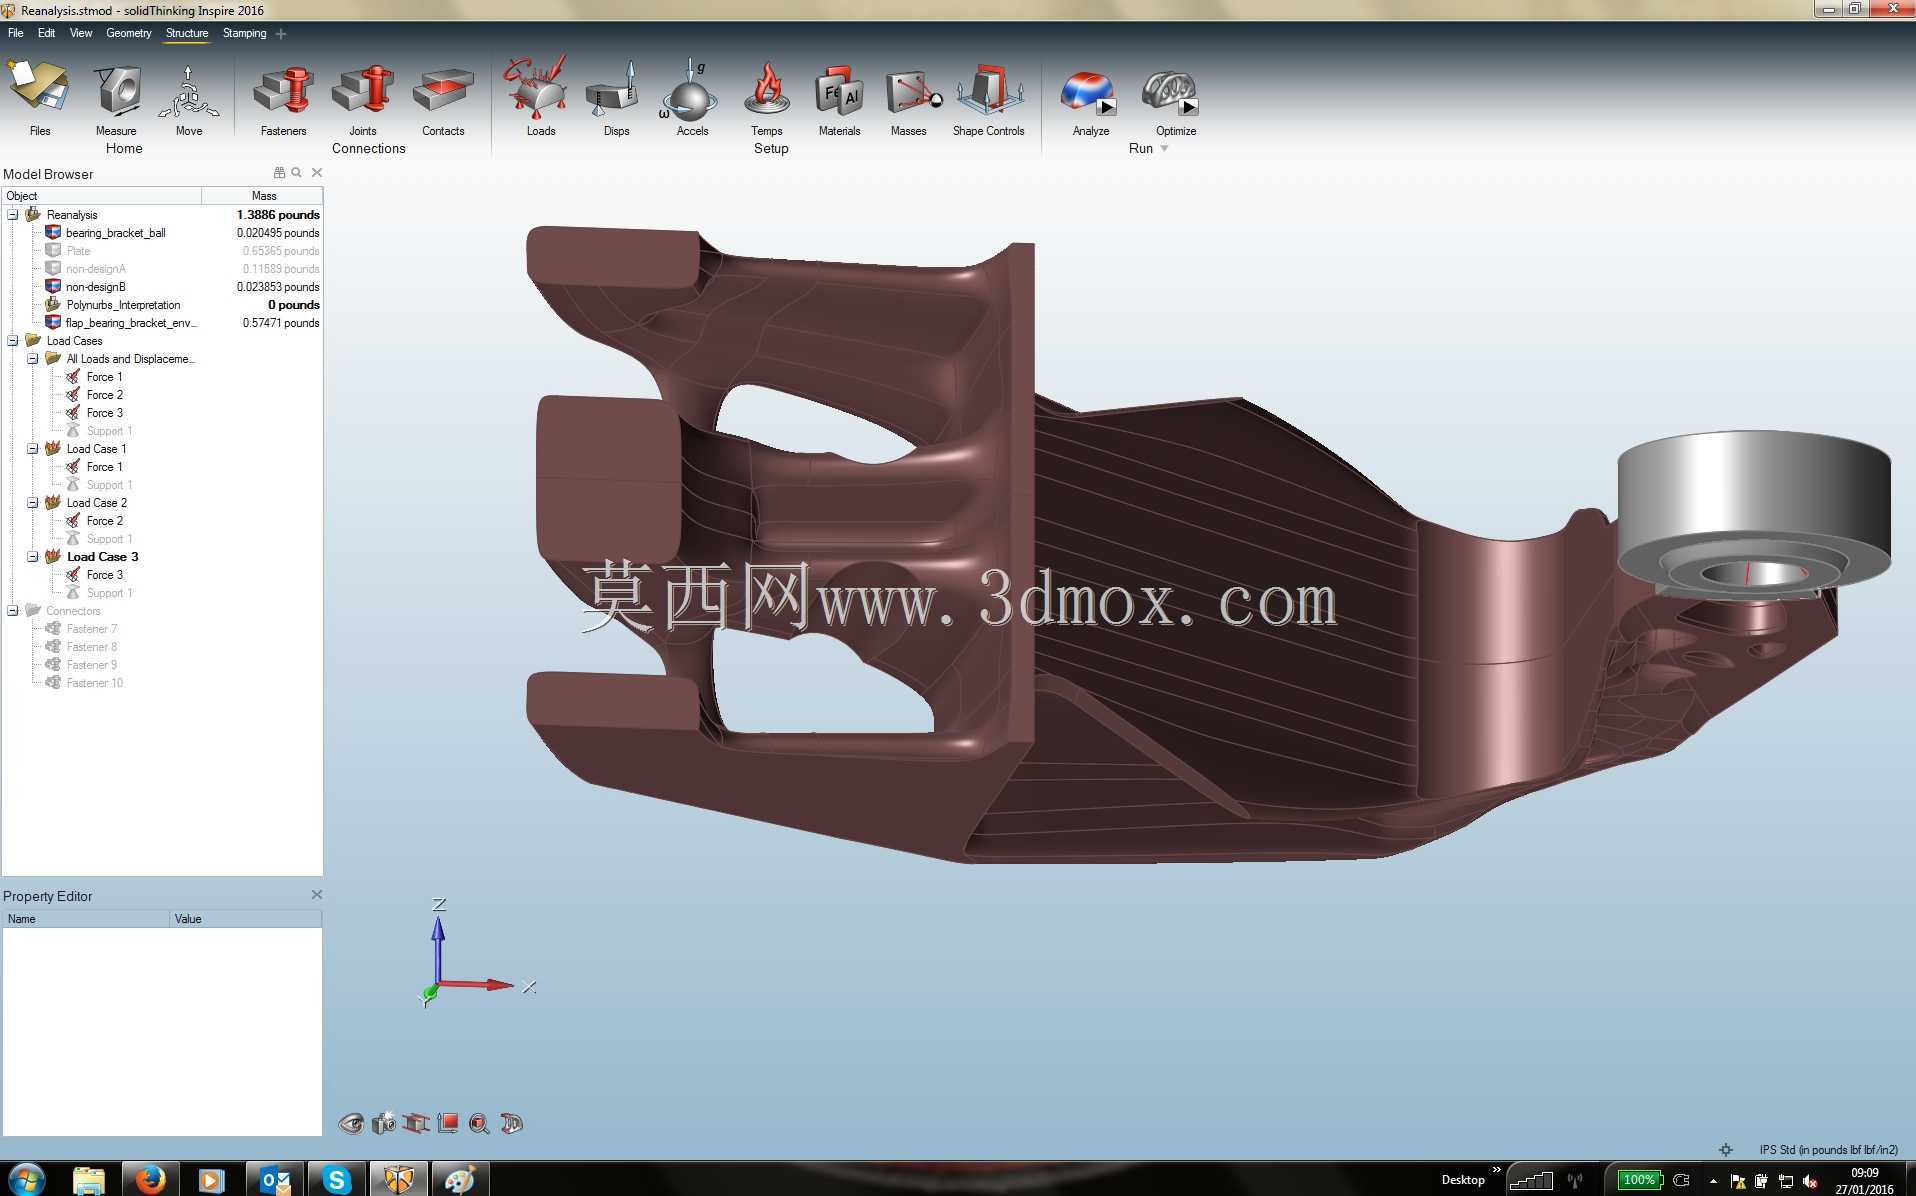Select the hidden Plate part
1916x1196 pixels.
coord(78,251)
